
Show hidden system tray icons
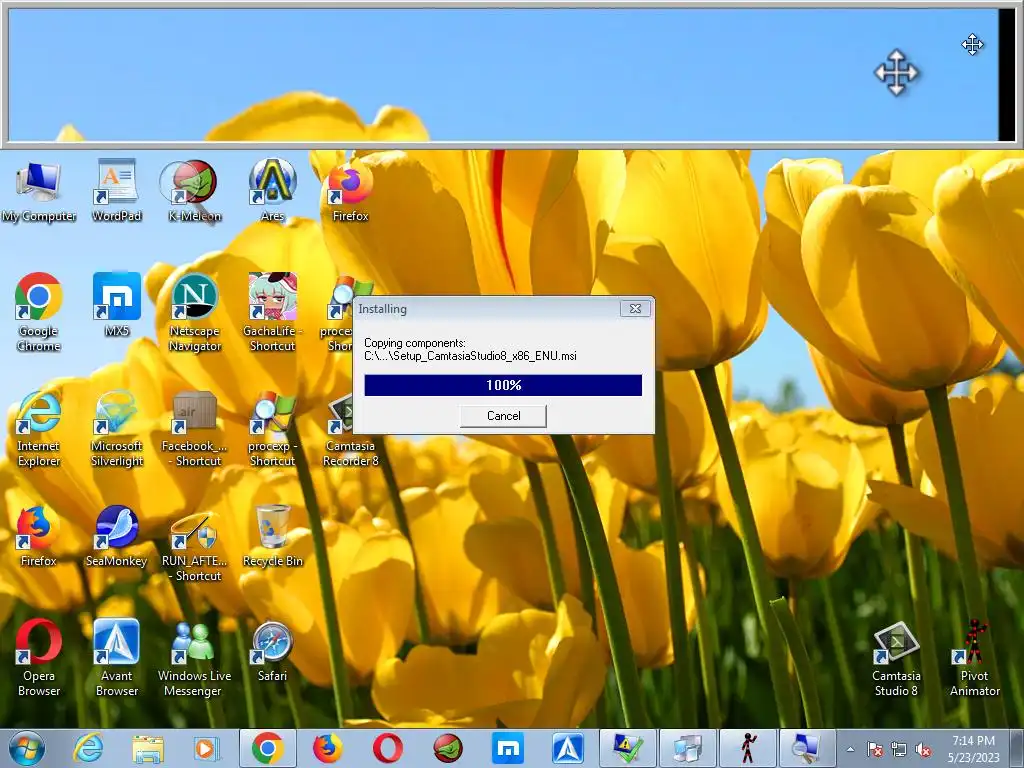tap(850, 750)
